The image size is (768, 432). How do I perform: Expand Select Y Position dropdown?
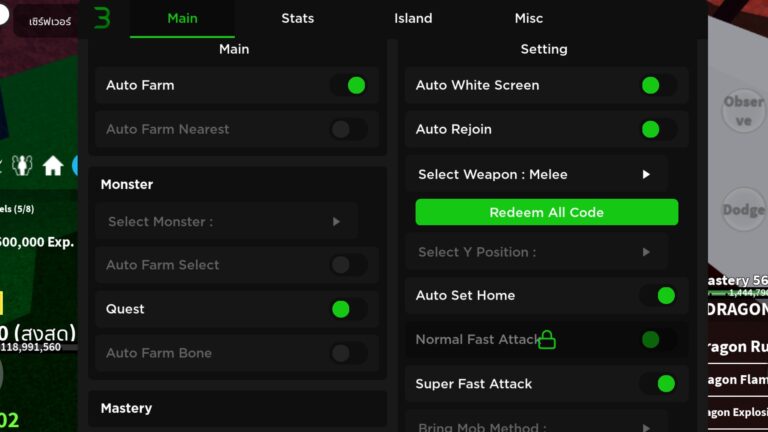(x=536, y=252)
